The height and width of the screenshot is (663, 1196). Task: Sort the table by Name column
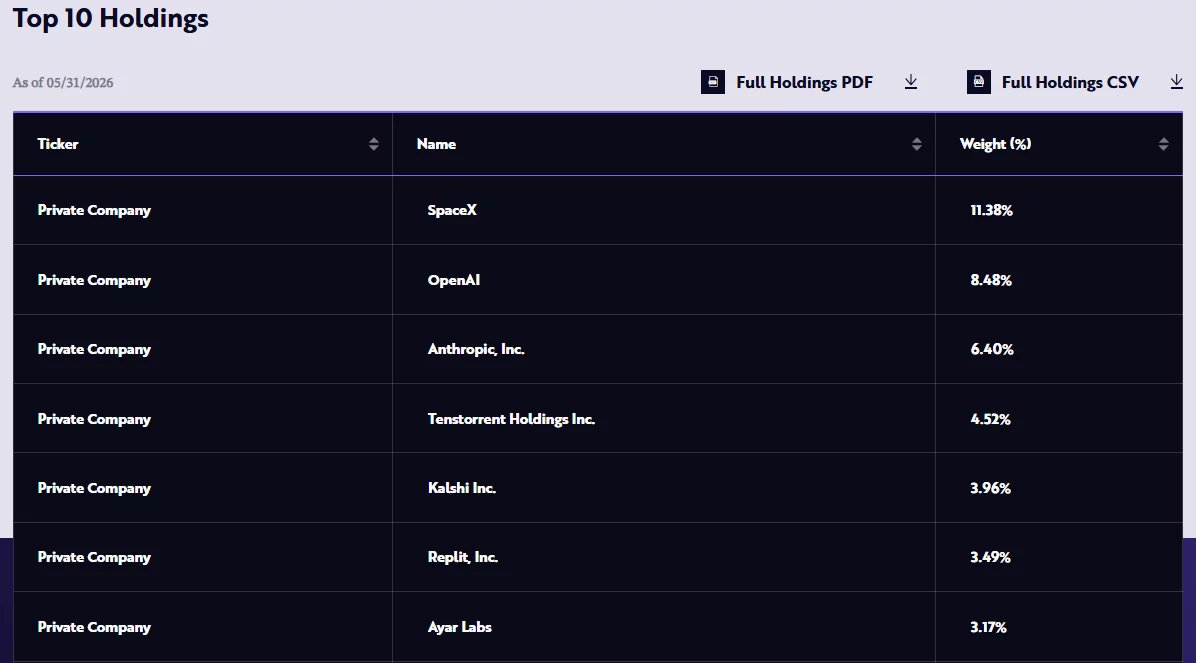click(x=916, y=144)
